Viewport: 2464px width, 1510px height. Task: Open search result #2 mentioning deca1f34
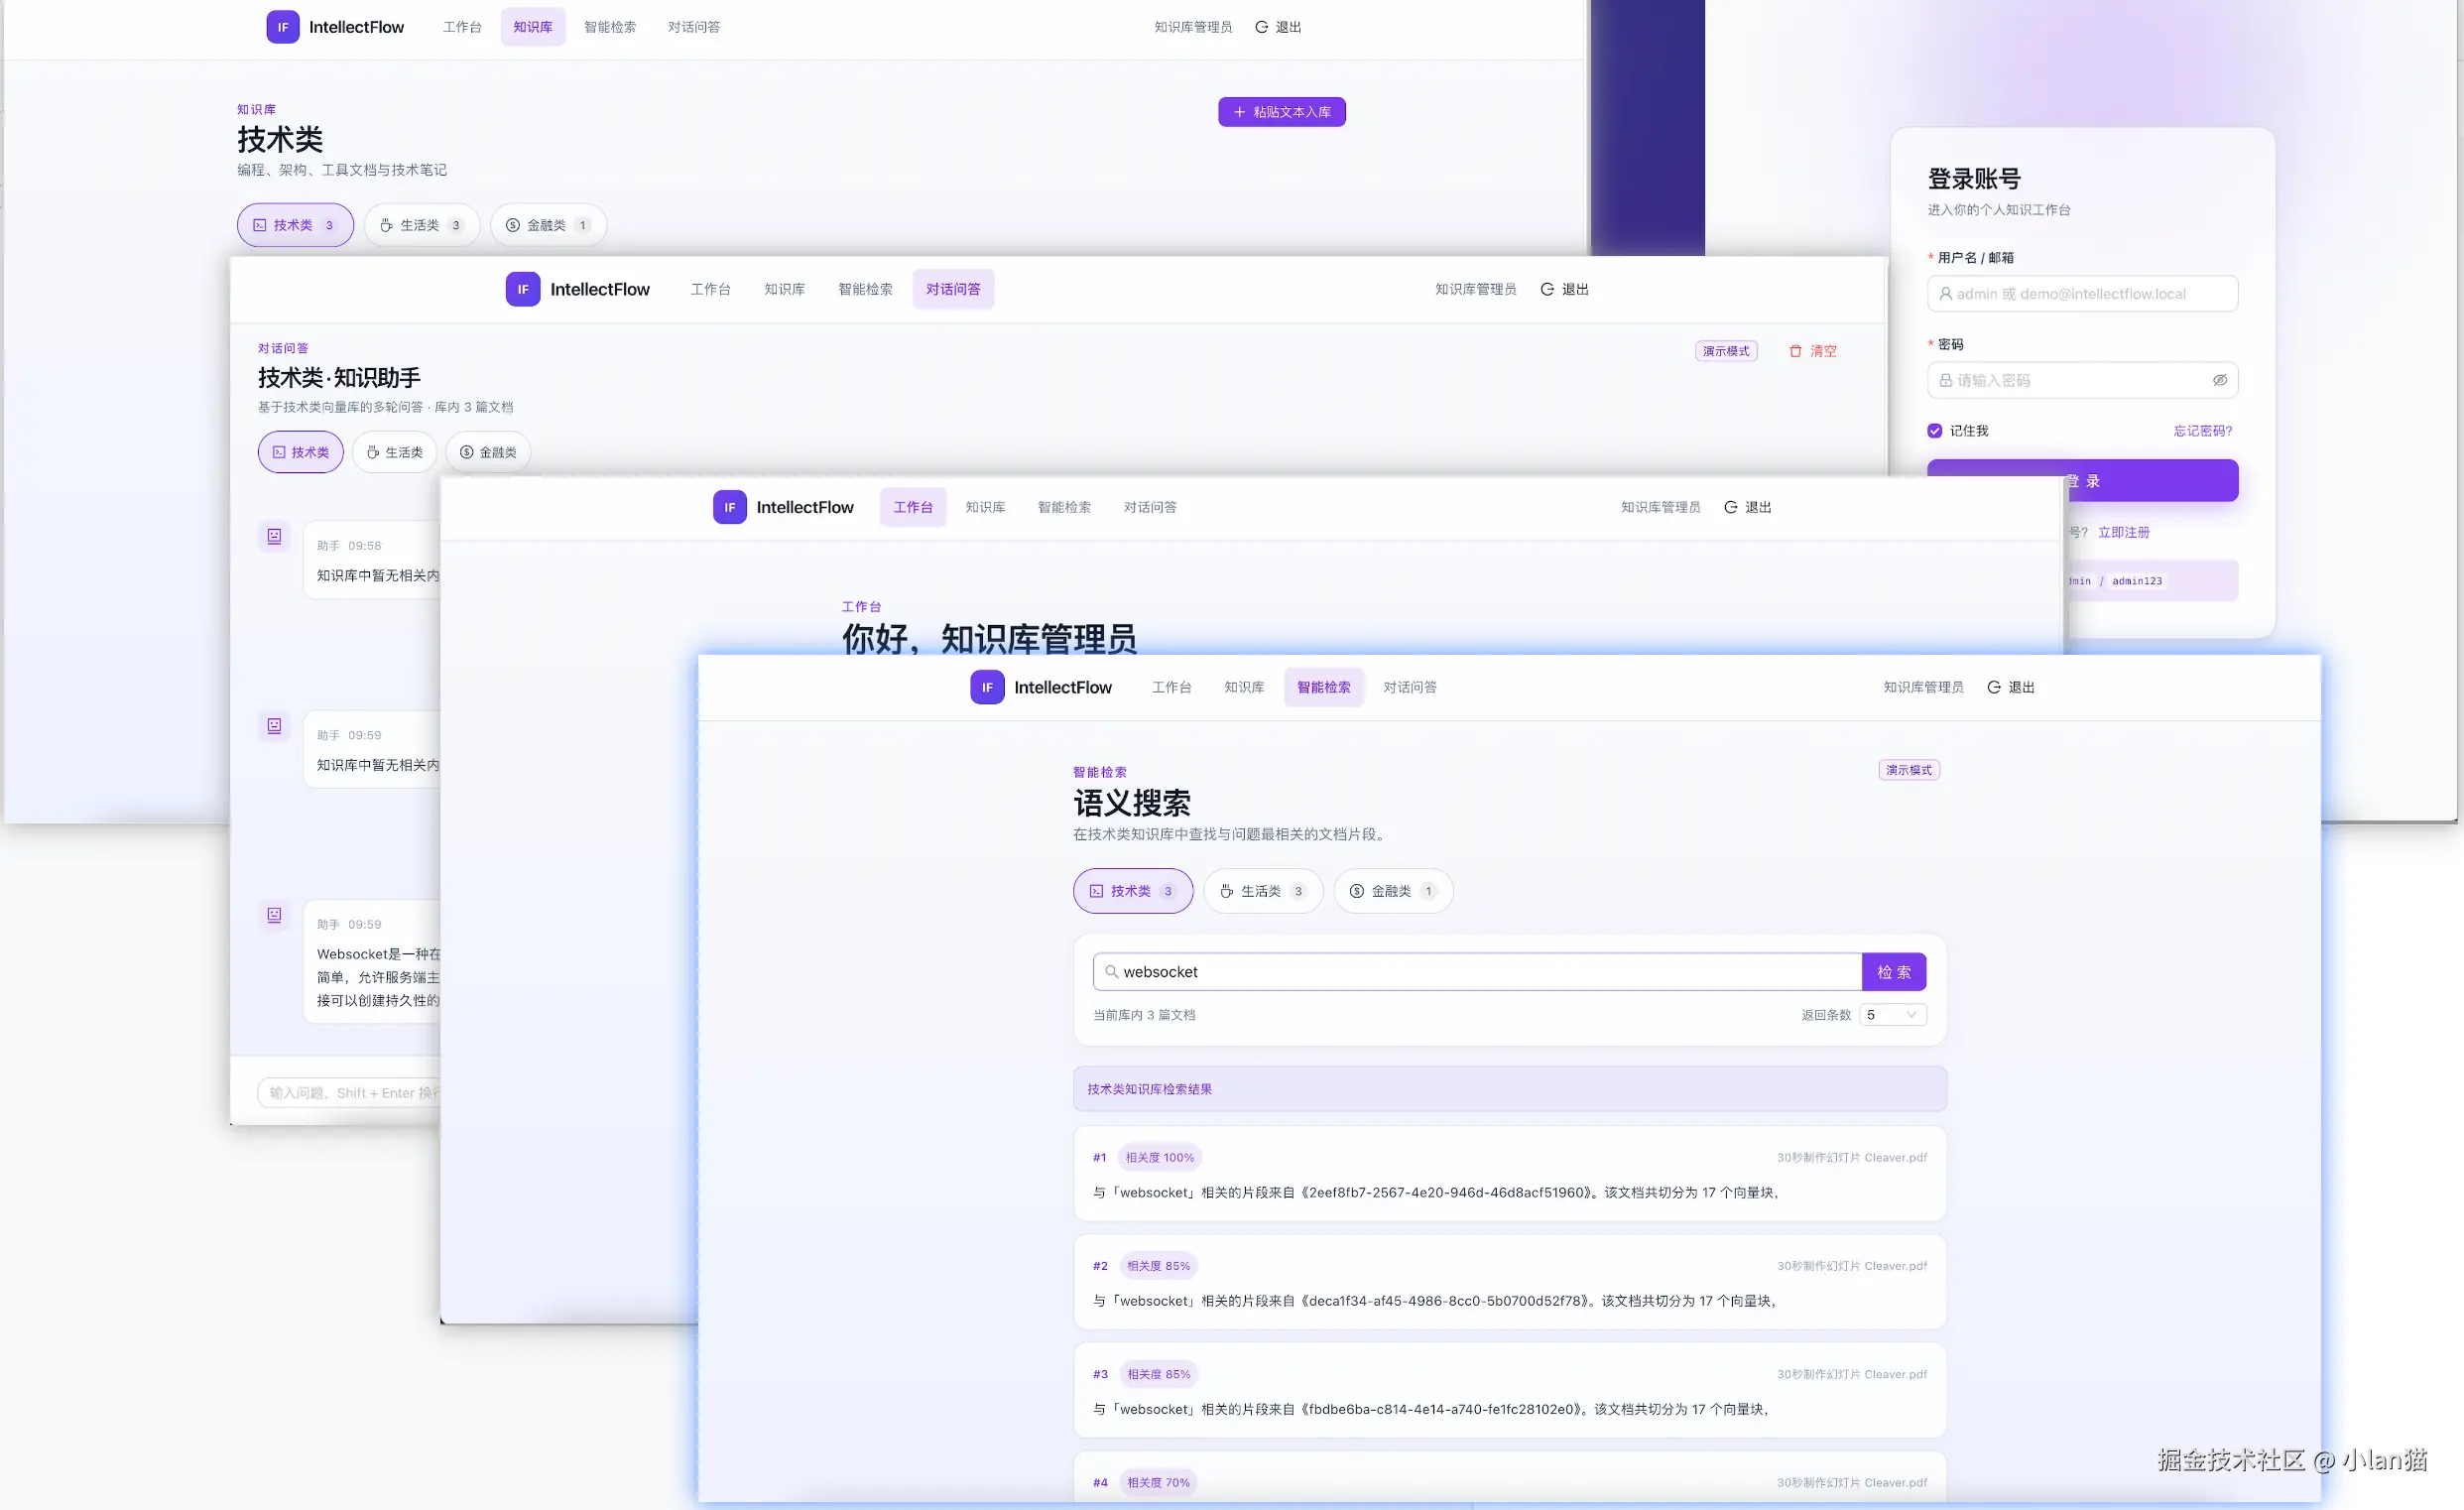pyautogui.click(x=1510, y=1282)
